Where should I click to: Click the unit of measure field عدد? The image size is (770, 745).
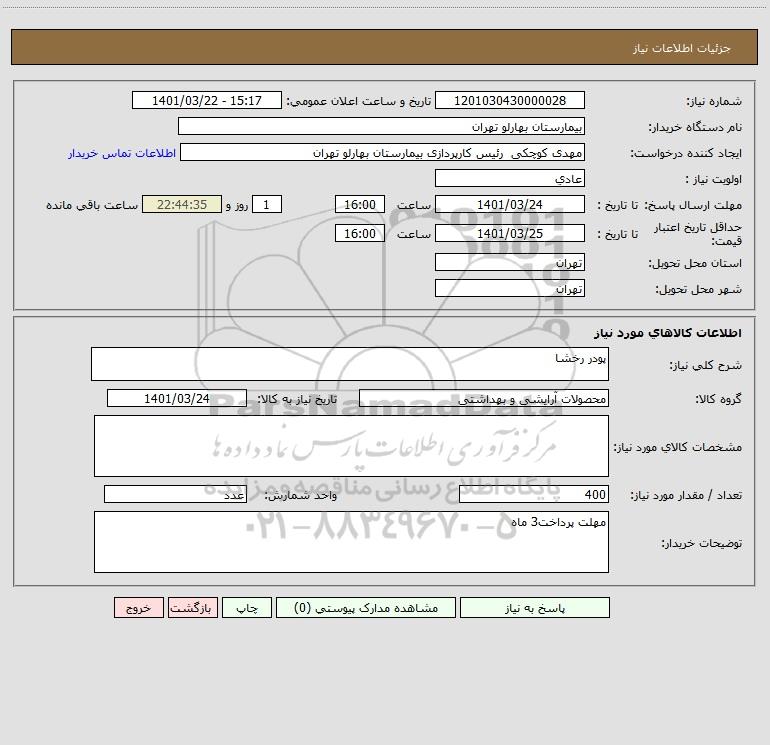(x=175, y=494)
